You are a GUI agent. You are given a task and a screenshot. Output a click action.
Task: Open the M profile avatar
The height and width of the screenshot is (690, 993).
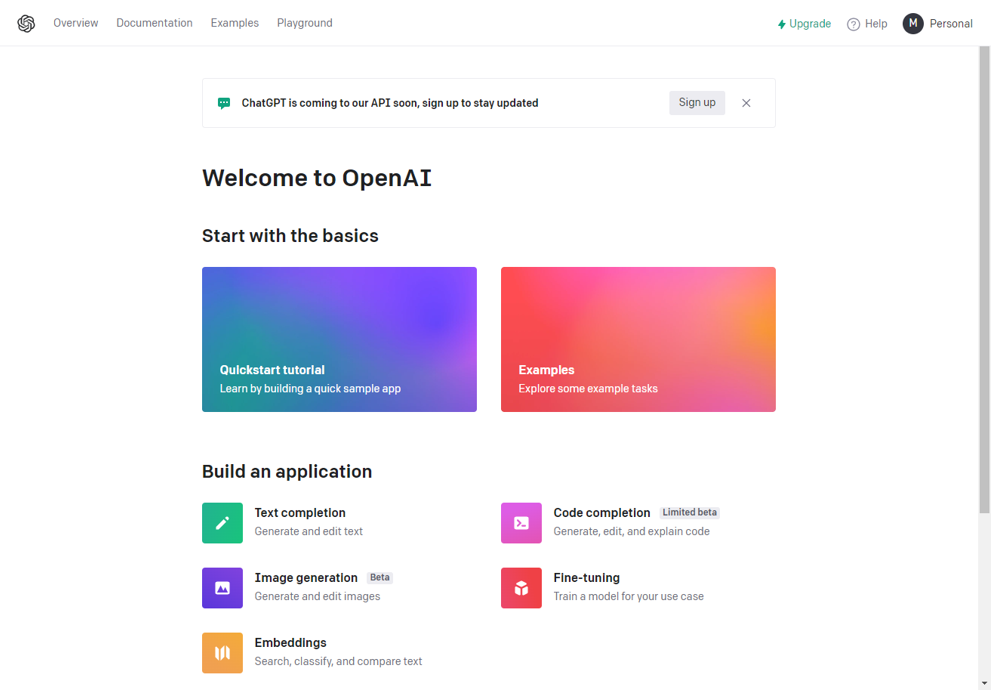click(913, 23)
